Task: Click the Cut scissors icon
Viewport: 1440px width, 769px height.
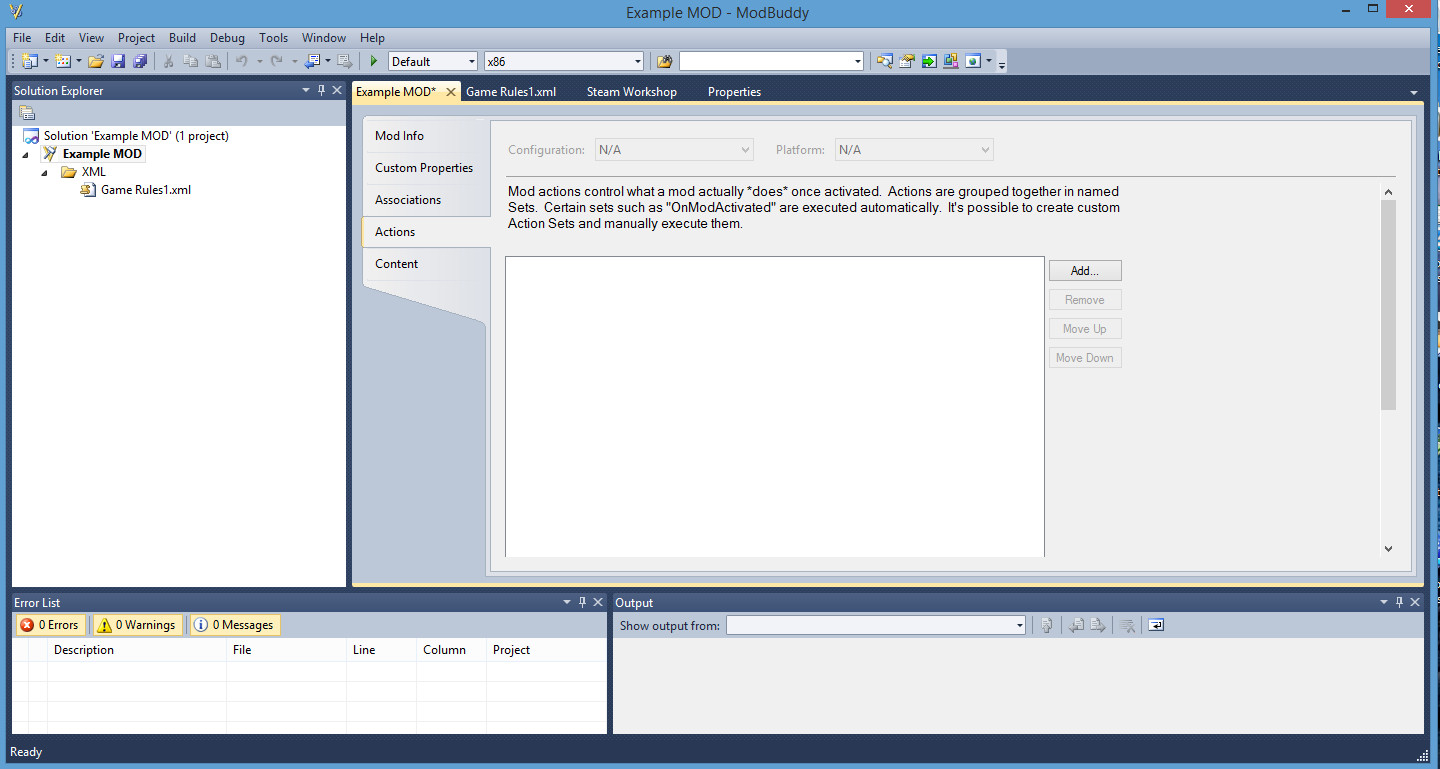Action: 169,61
